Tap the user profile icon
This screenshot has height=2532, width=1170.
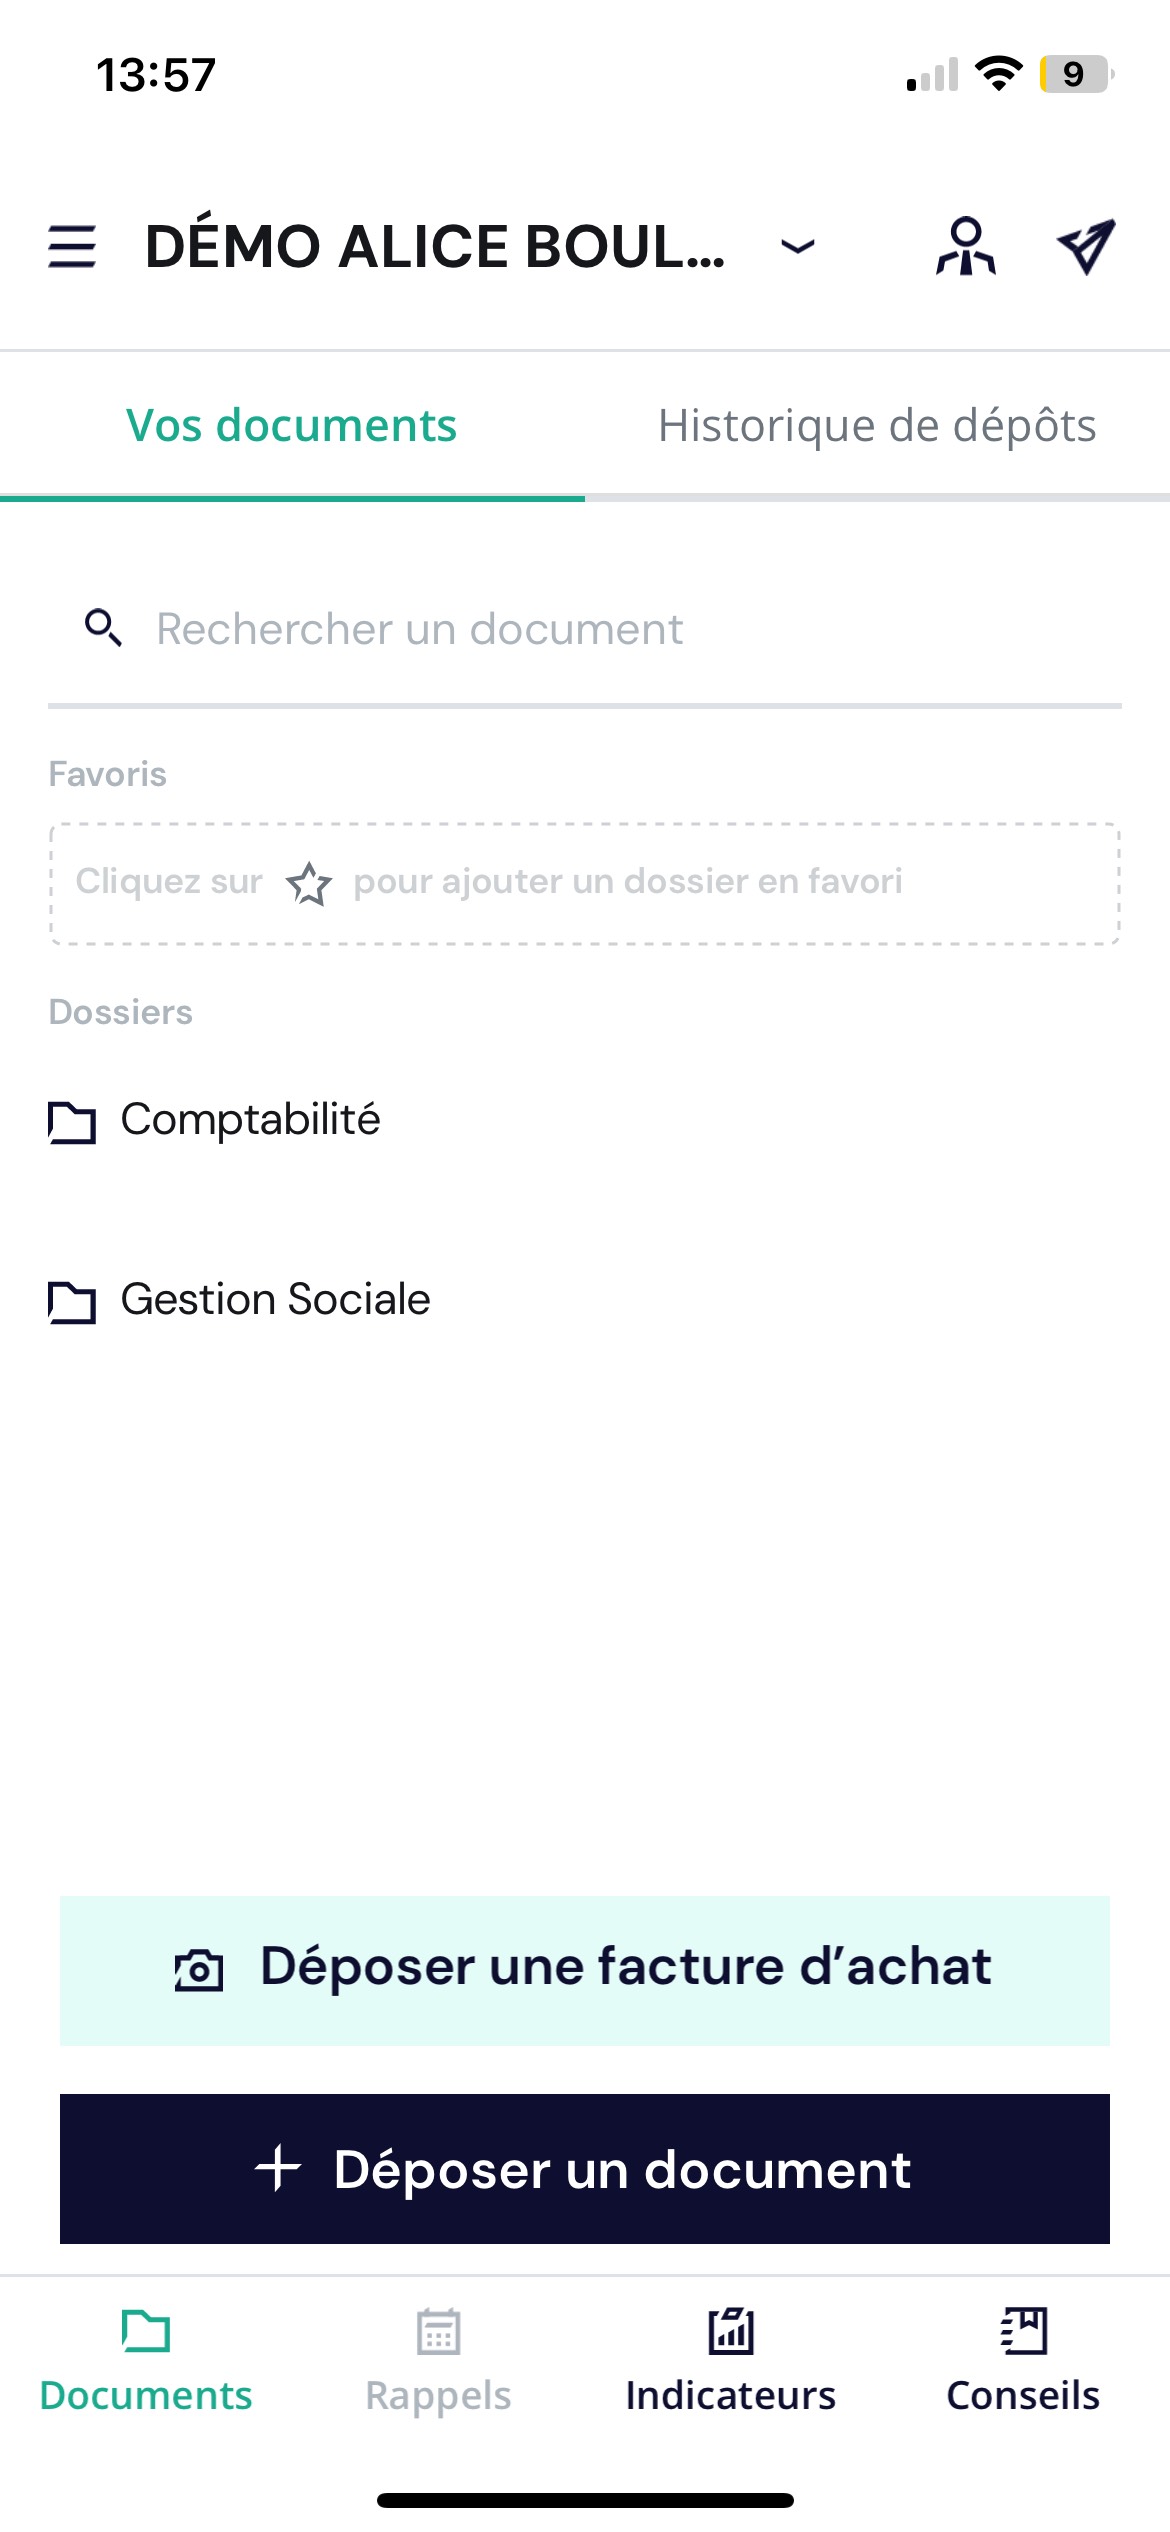965,246
